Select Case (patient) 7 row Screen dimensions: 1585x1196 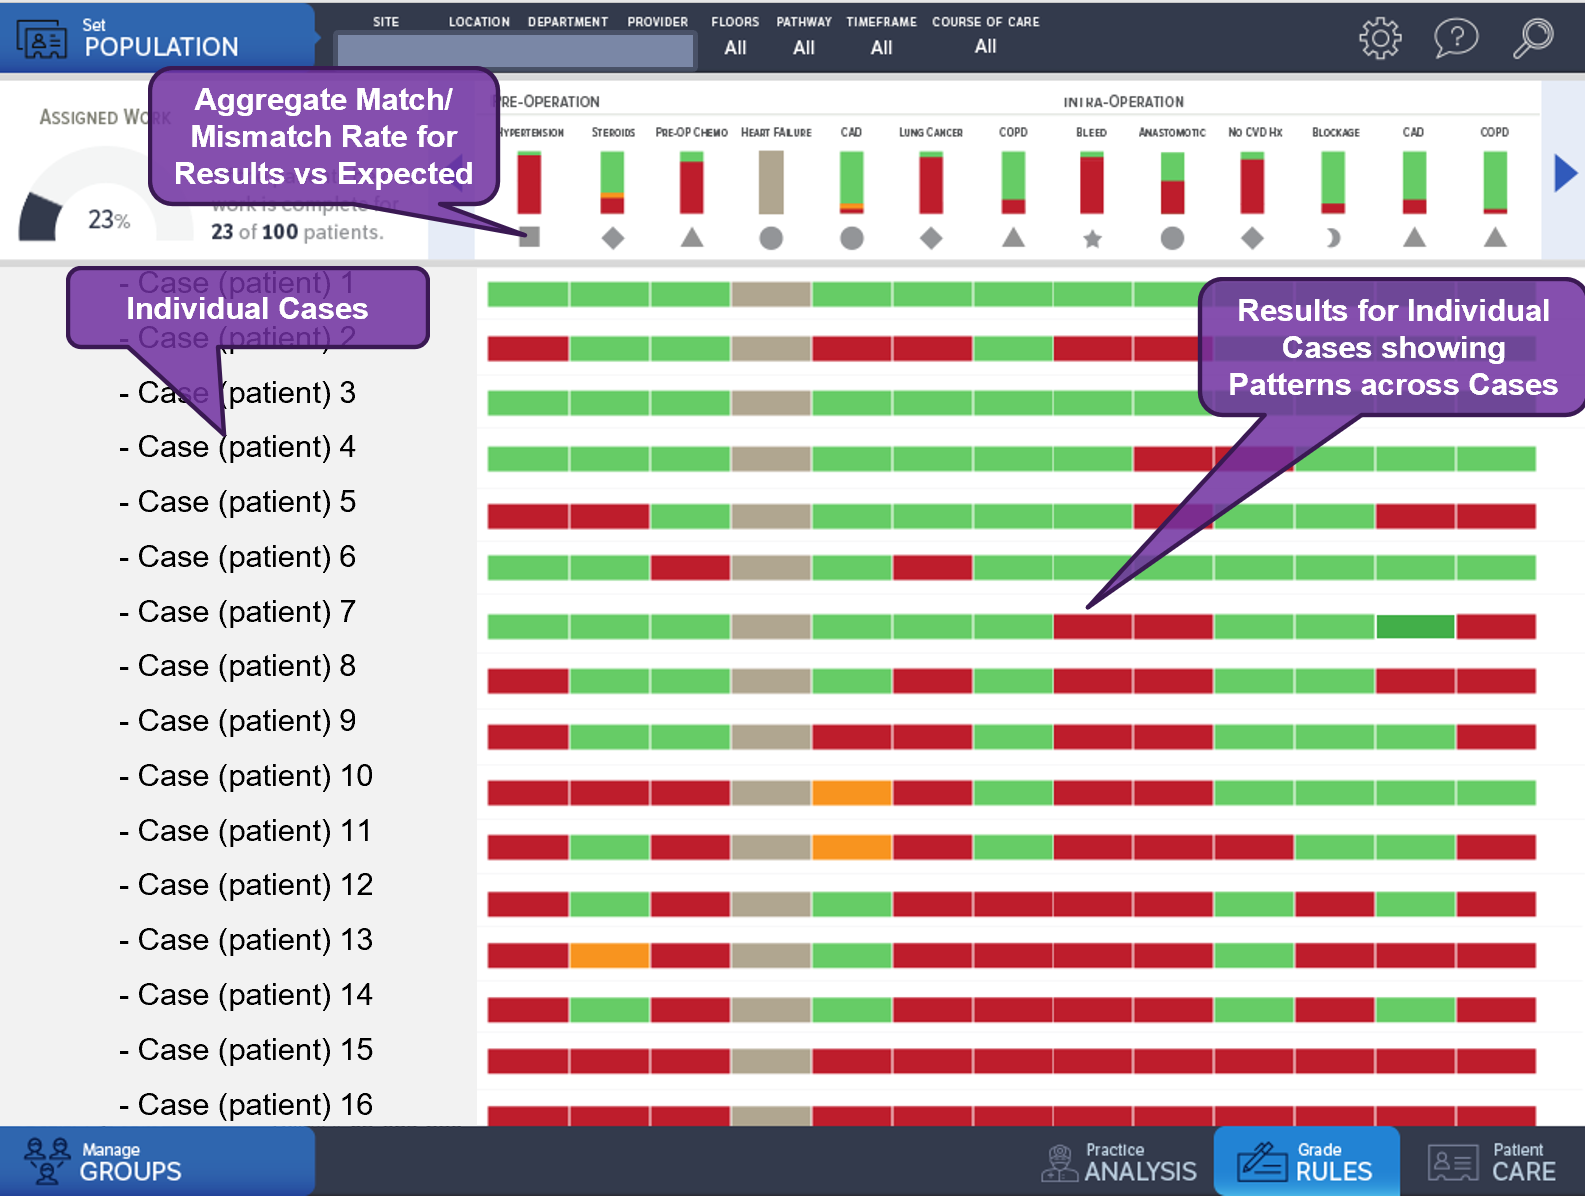pos(238,612)
